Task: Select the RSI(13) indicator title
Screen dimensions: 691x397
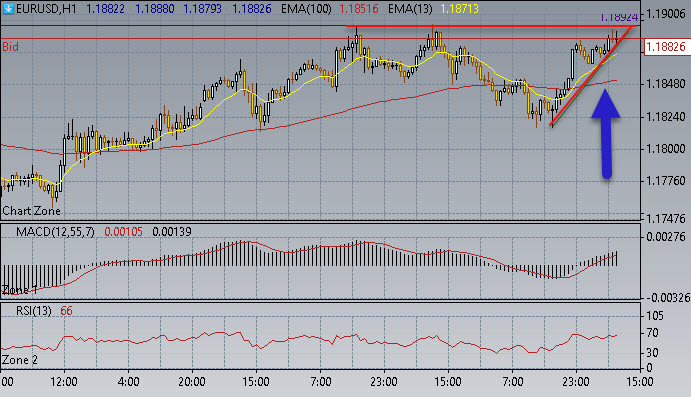Action: 33,311
